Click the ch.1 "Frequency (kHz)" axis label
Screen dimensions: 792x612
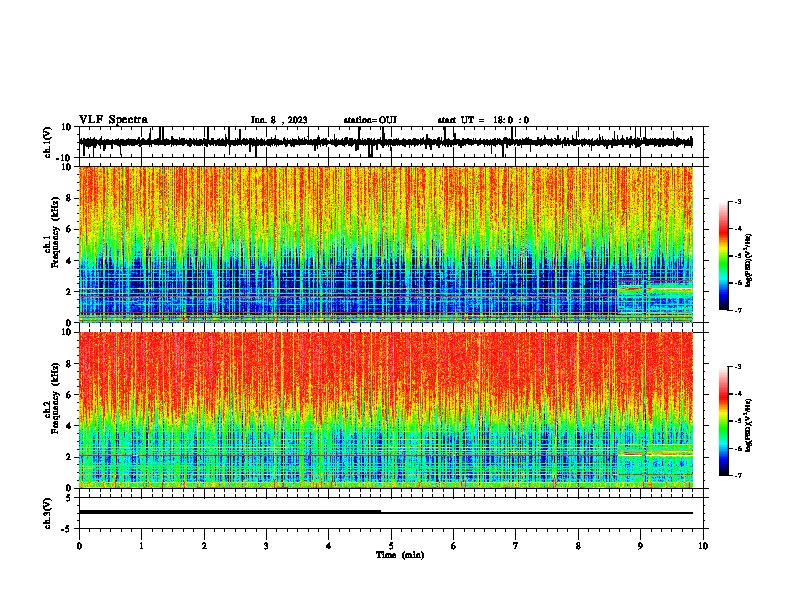click(x=55, y=233)
